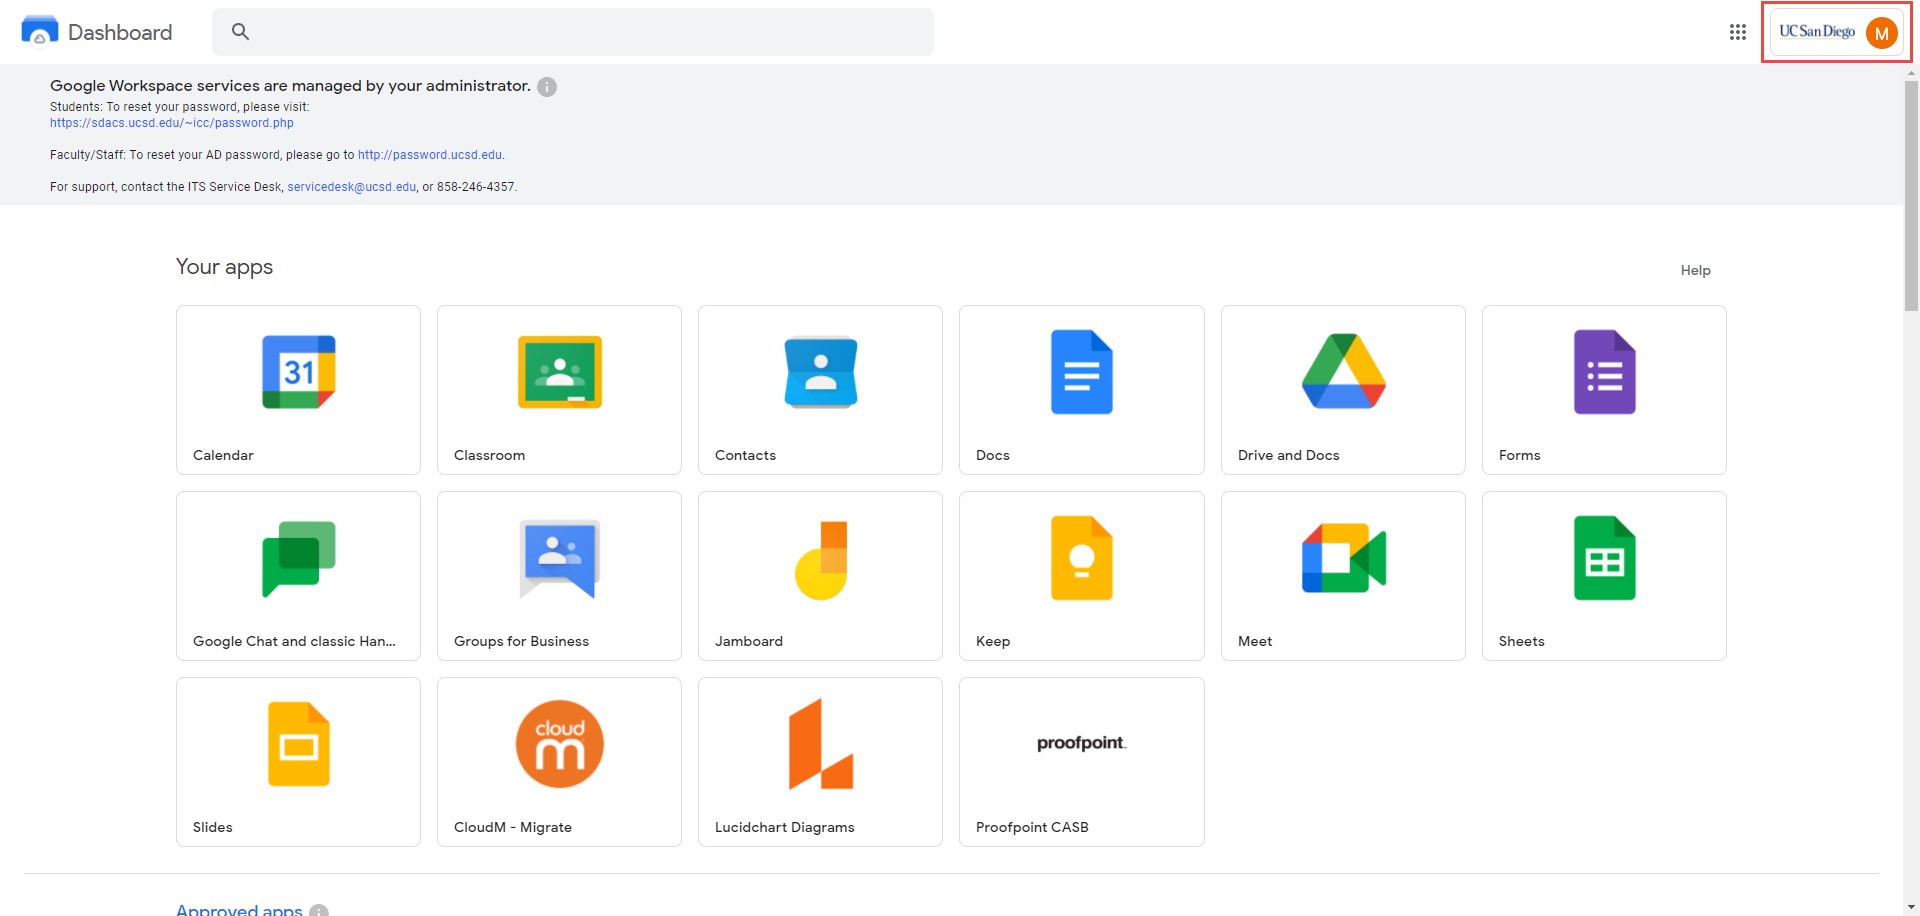Click the Contacts label text
The height and width of the screenshot is (916, 1920).
[745, 455]
